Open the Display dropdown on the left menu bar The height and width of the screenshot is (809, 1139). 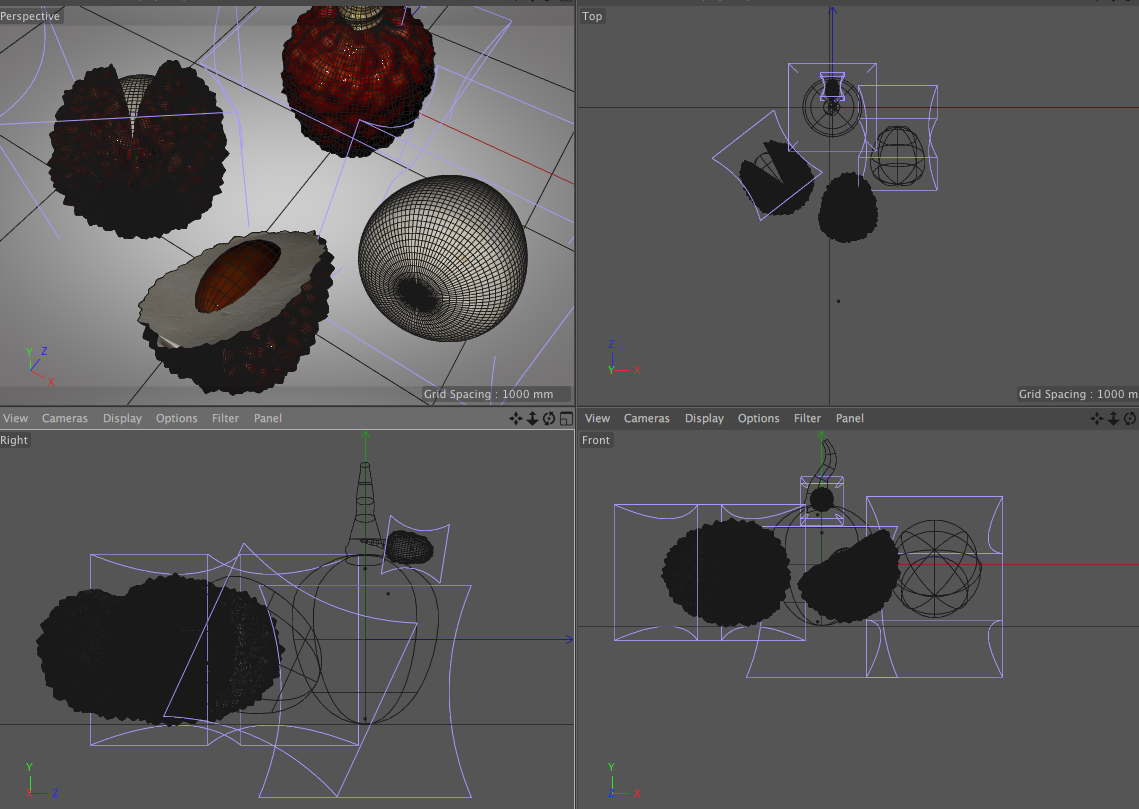click(x=122, y=418)
